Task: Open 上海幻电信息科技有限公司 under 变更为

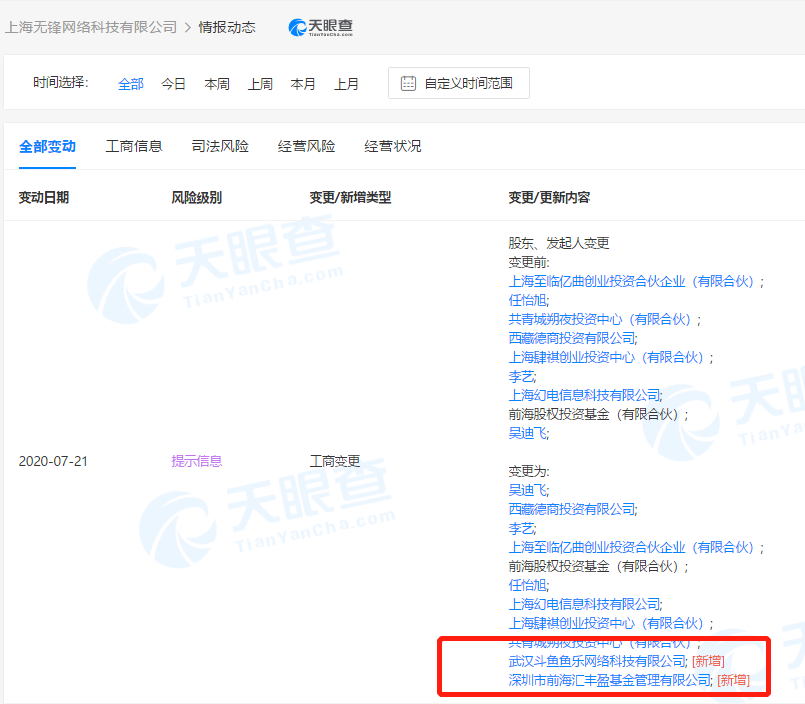Action: tap(584, 604)
